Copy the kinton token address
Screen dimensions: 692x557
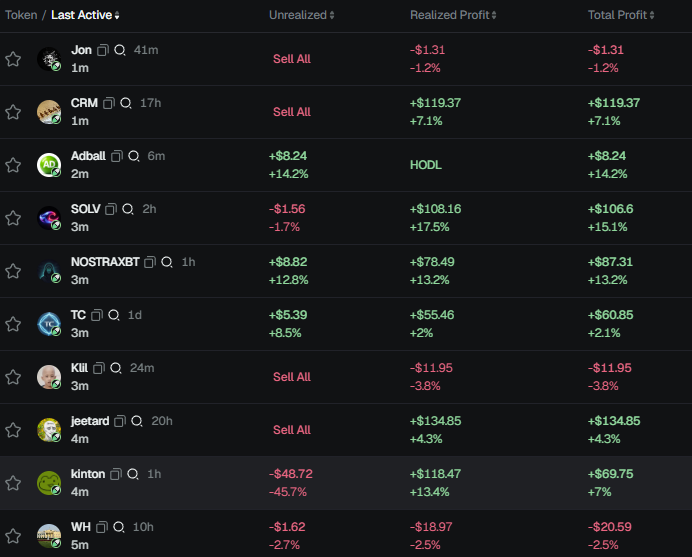click(x=116, y=474)
